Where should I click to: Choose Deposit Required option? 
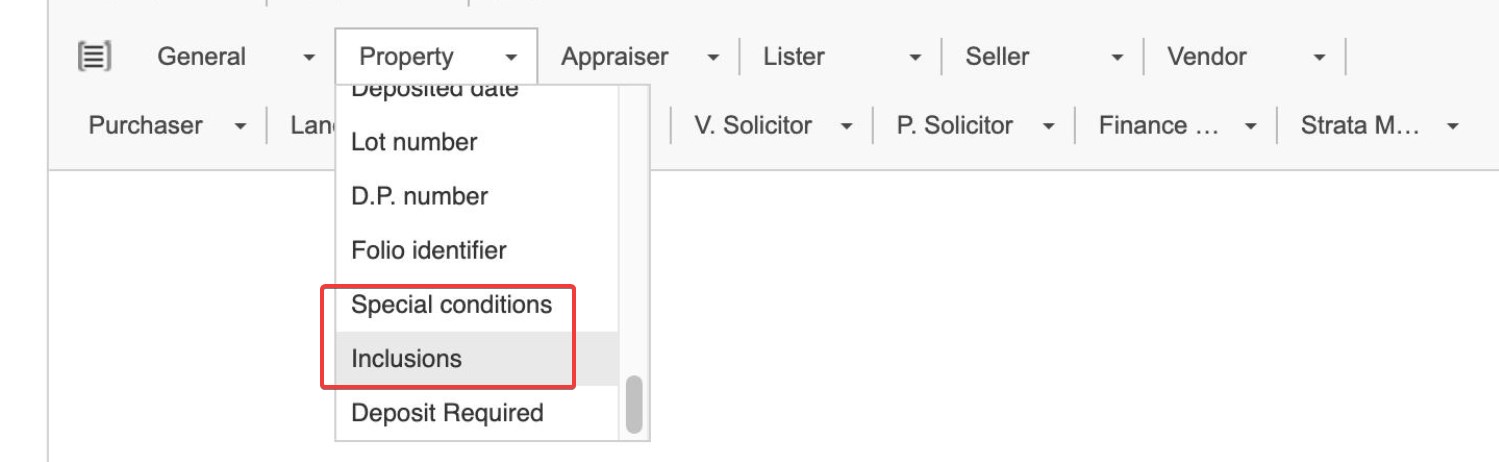pyautogui.click(x=447, y=413)
